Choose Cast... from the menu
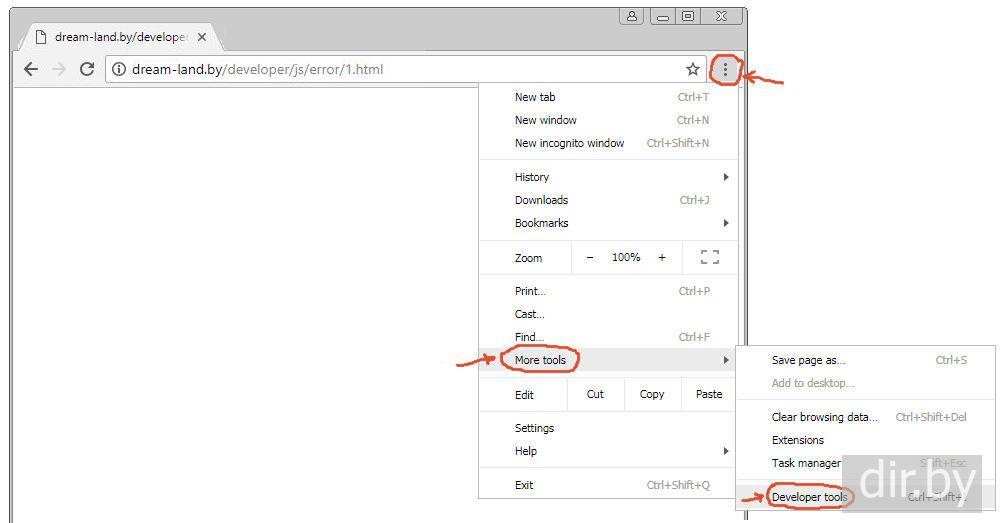The width and height of the screenshot is (1002, 523). click(x=608, y=314)
